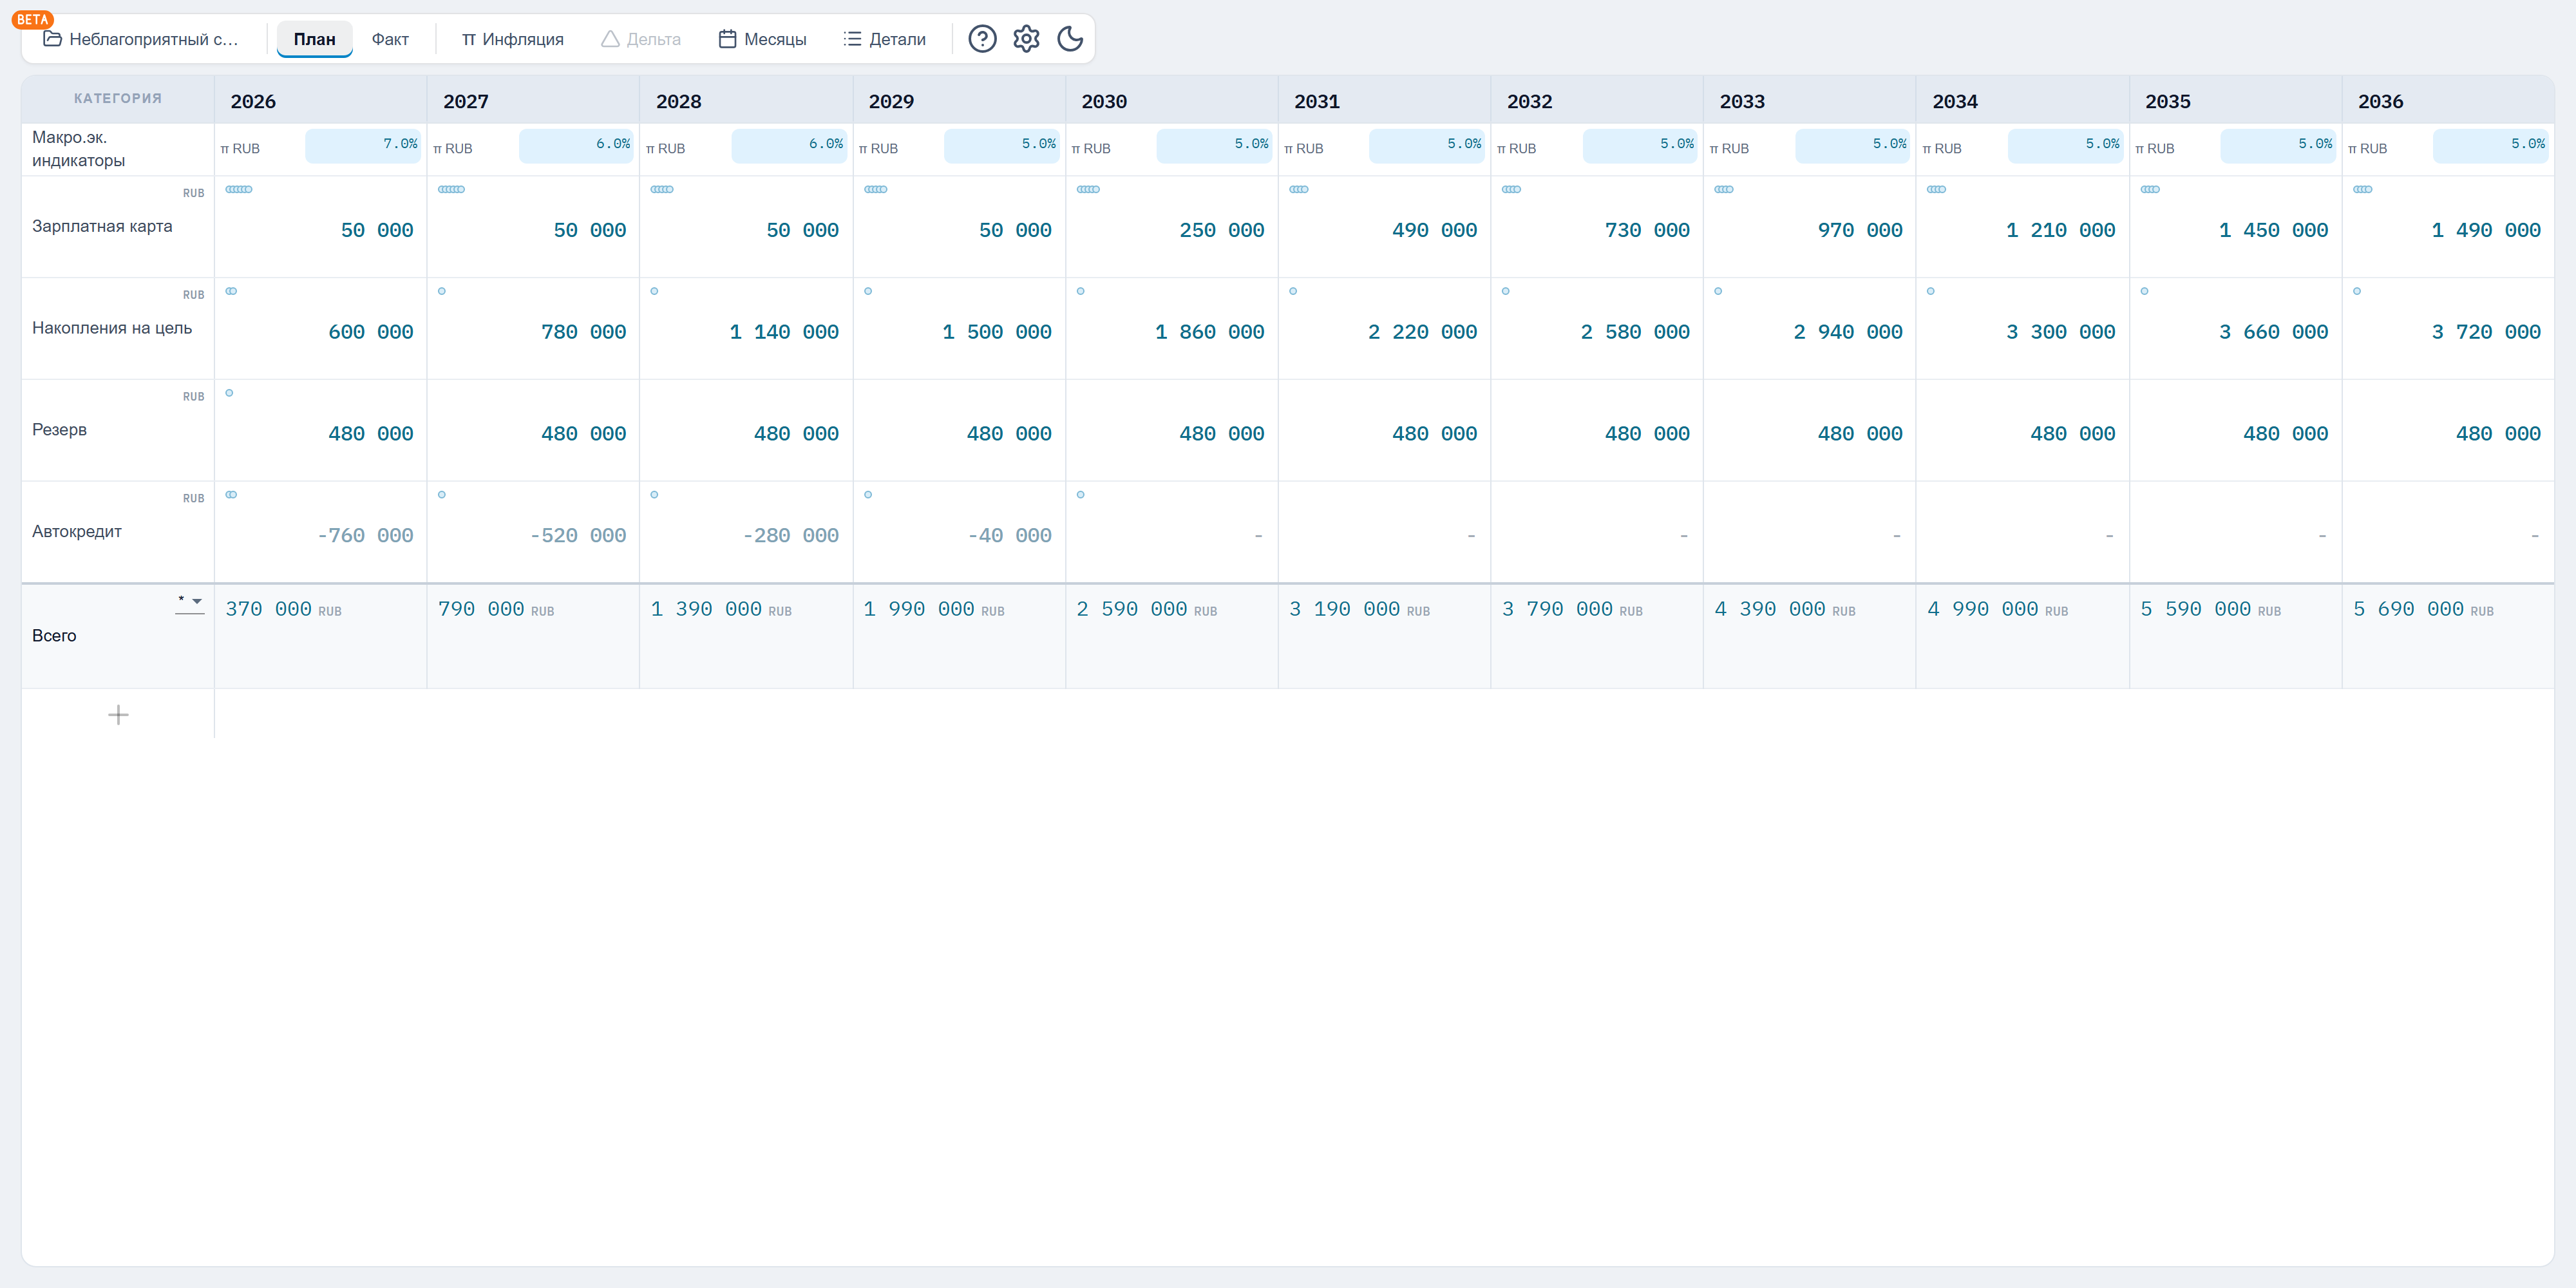Toggle the Месяцы view
This screenshot has width=2576, height=1288.
click(762, 39)
